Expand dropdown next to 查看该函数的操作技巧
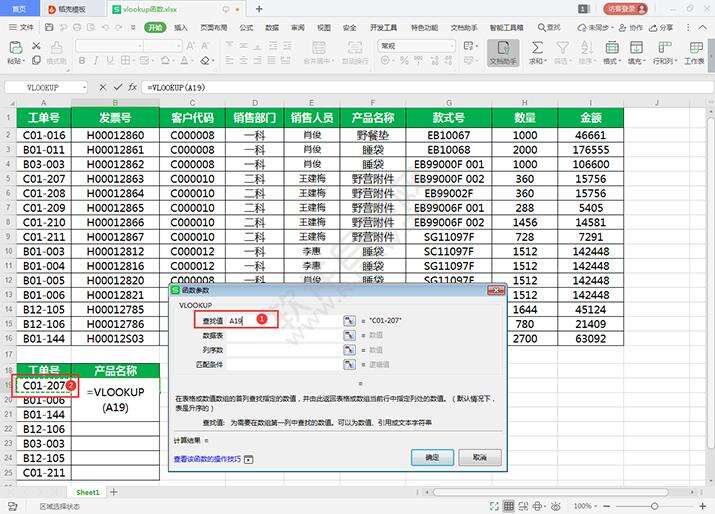 coord(249,459)
